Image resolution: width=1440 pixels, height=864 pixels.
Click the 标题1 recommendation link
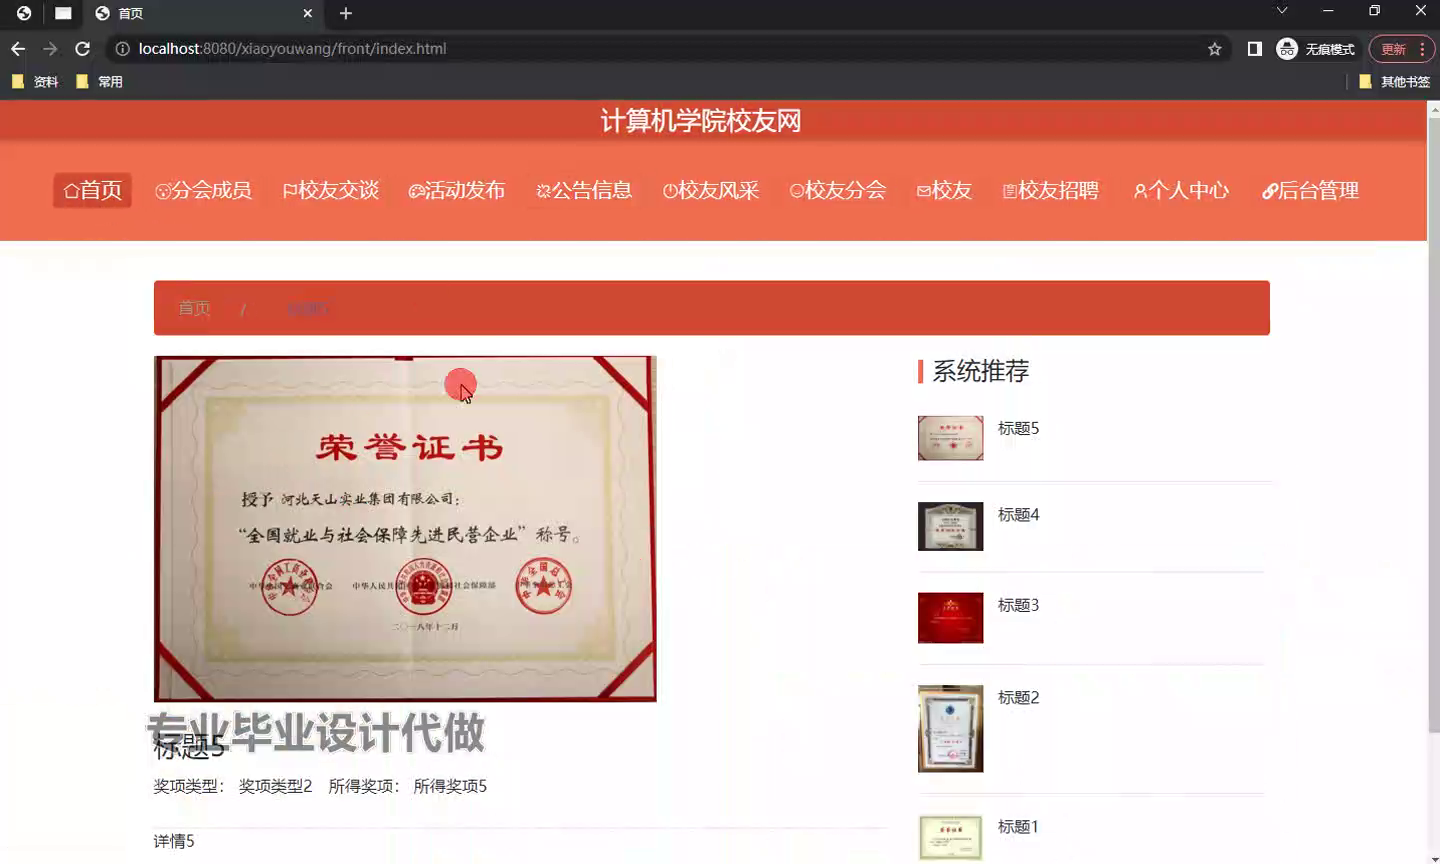coord(1018,826)
